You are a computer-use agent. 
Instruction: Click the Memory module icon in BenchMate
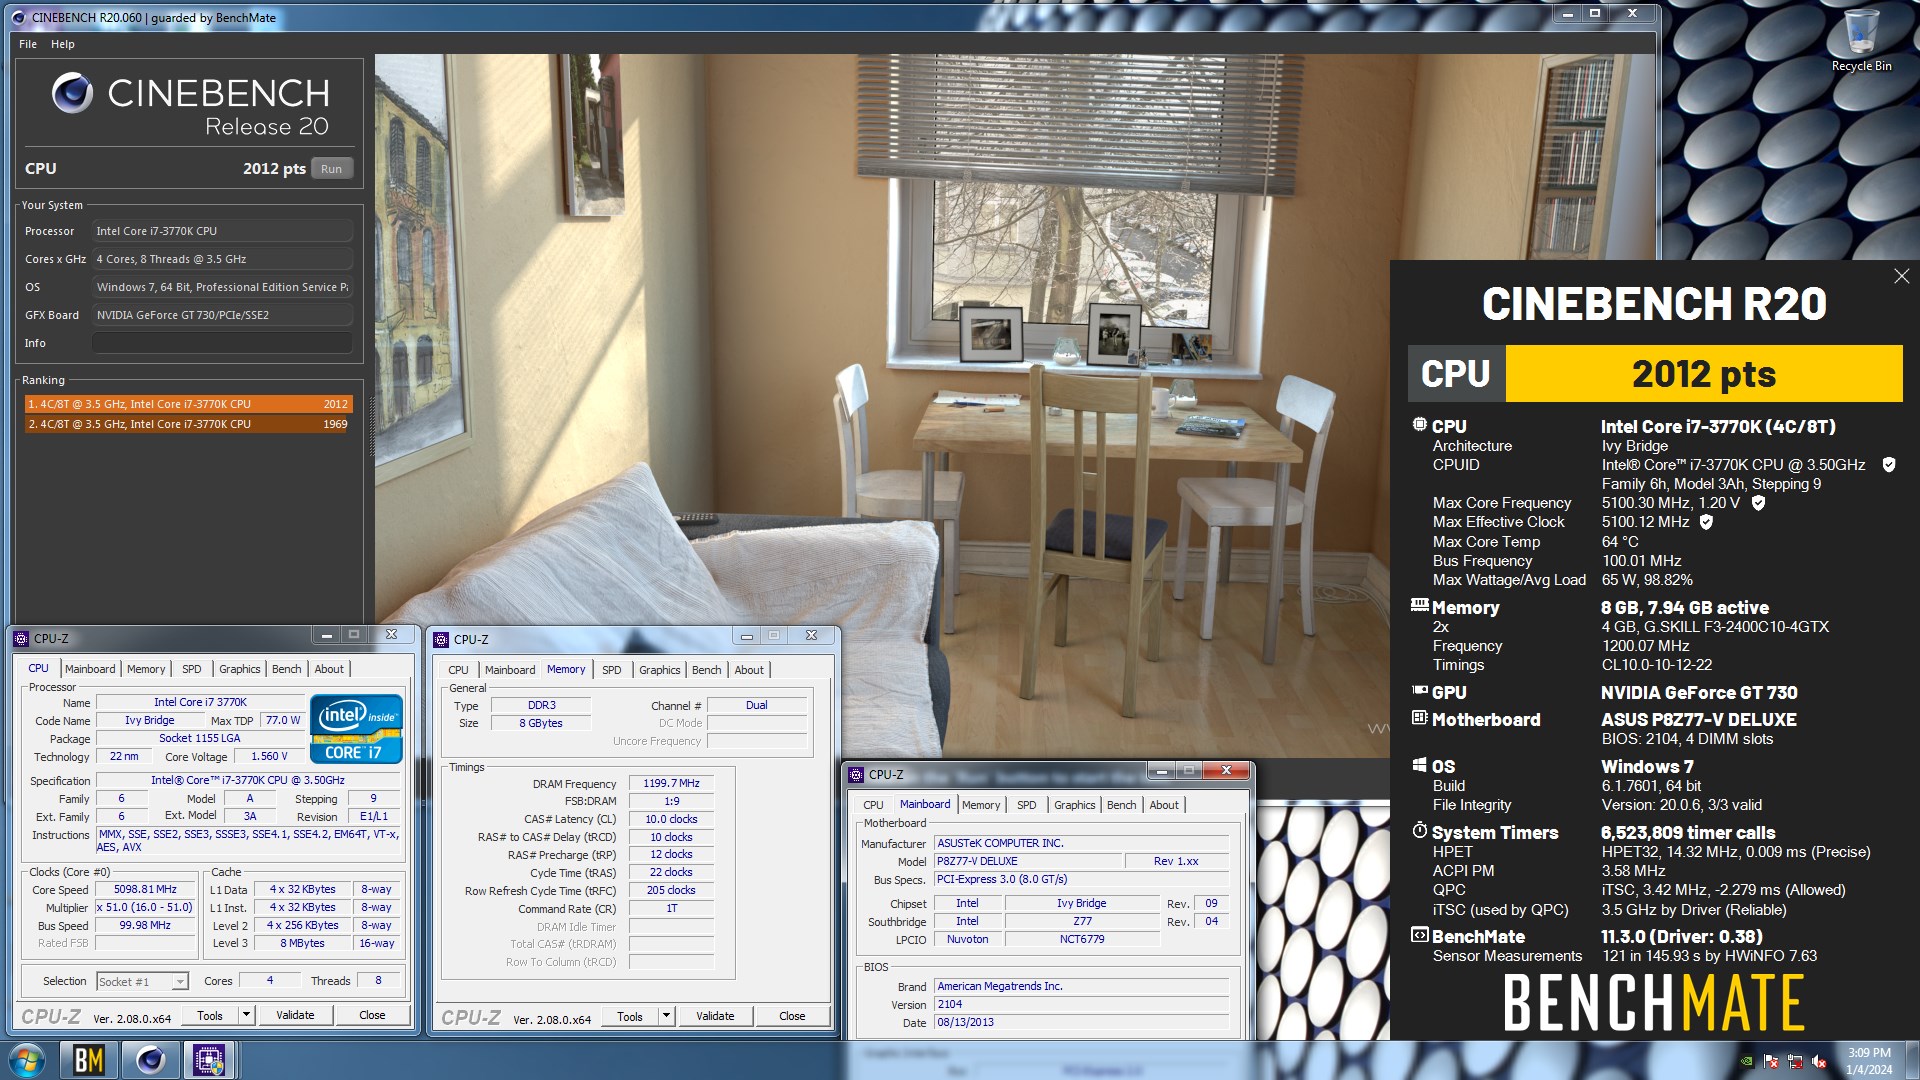point(1419,605)
